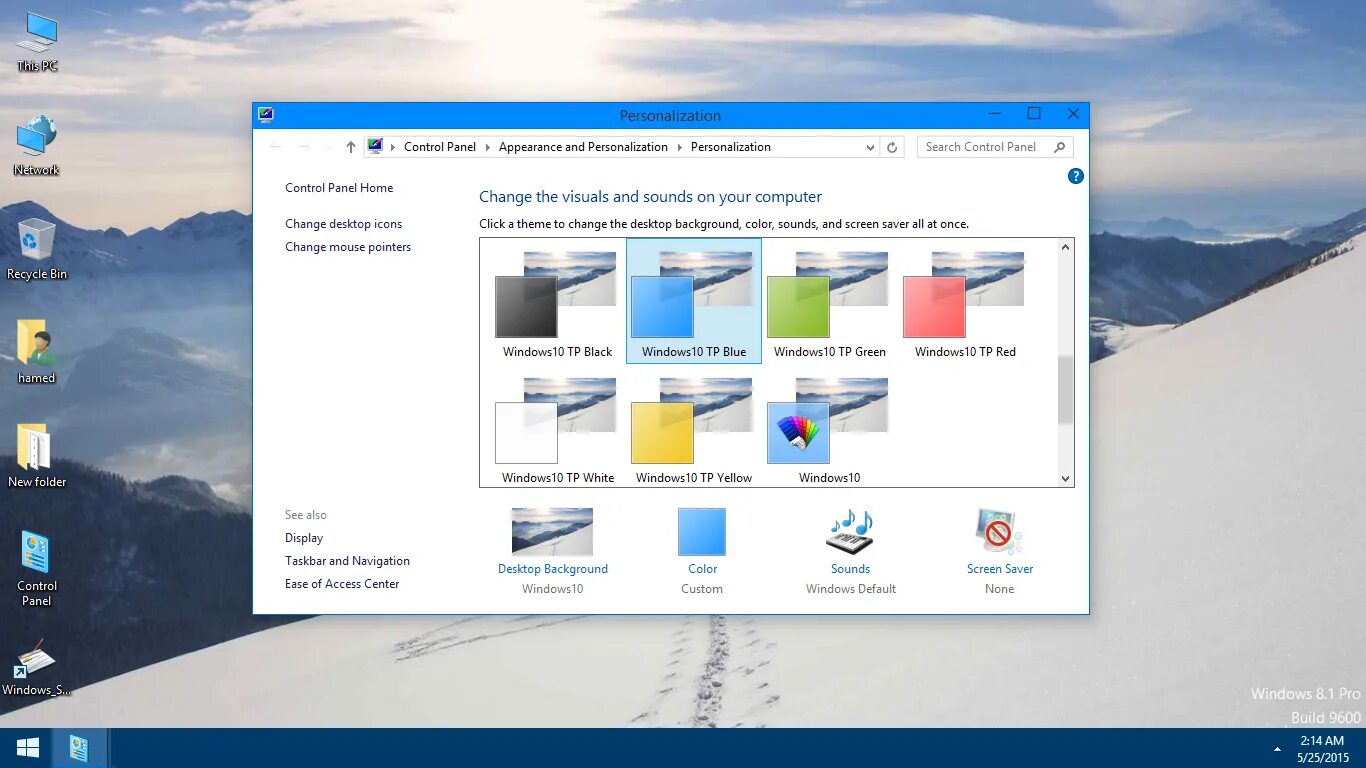Click the Back navigation arrow
The width and height of the screenshot is (1366, 768).
[x=276, y=147]
